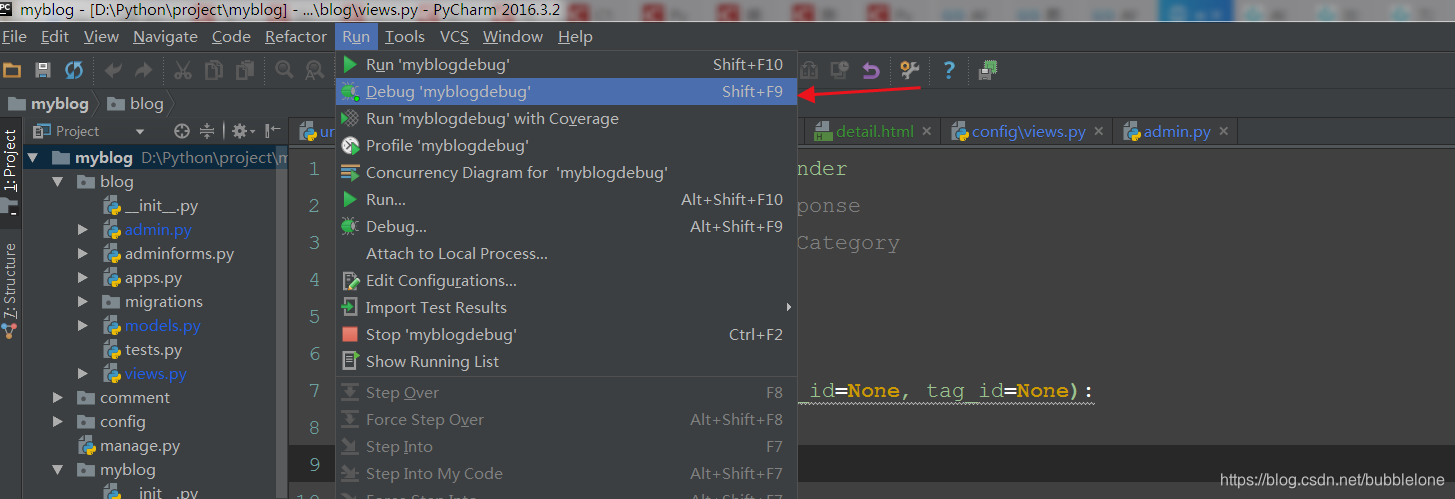
Task: Click the Find magnifier icon
Action: [284, 70]
